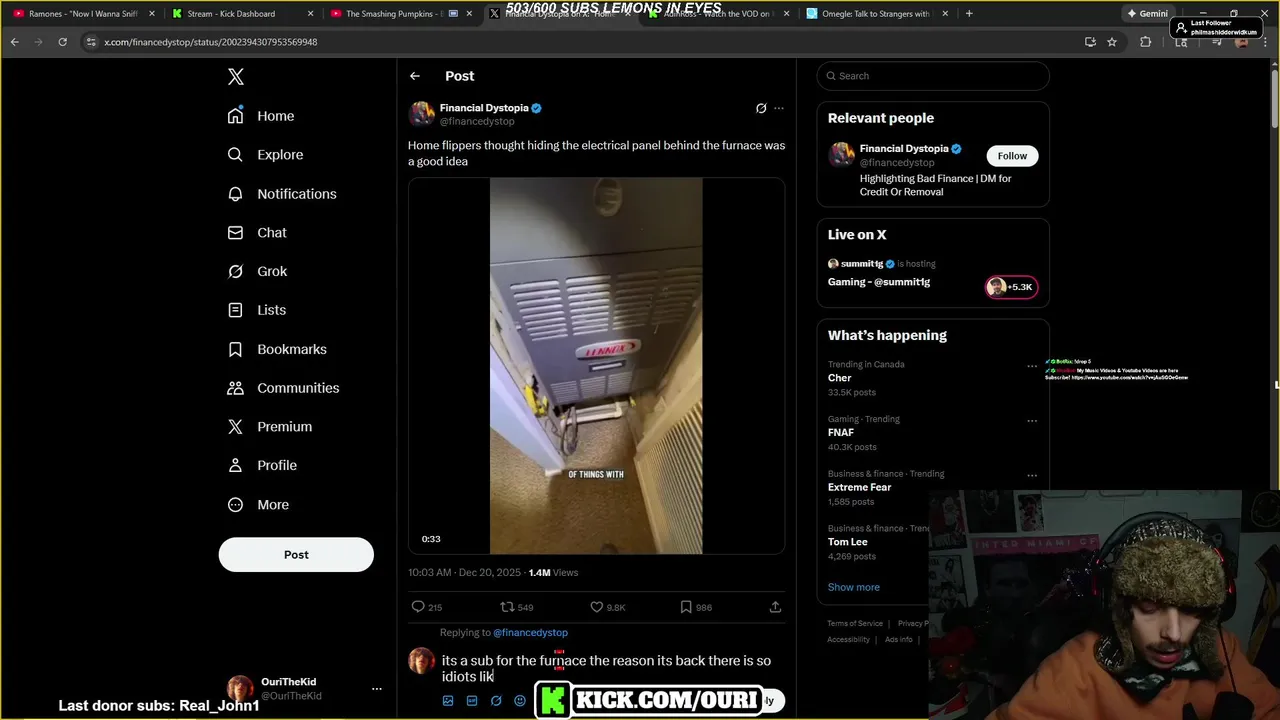
Task: Open options for Extreme Fear trend
Action: coord(1032,476)
